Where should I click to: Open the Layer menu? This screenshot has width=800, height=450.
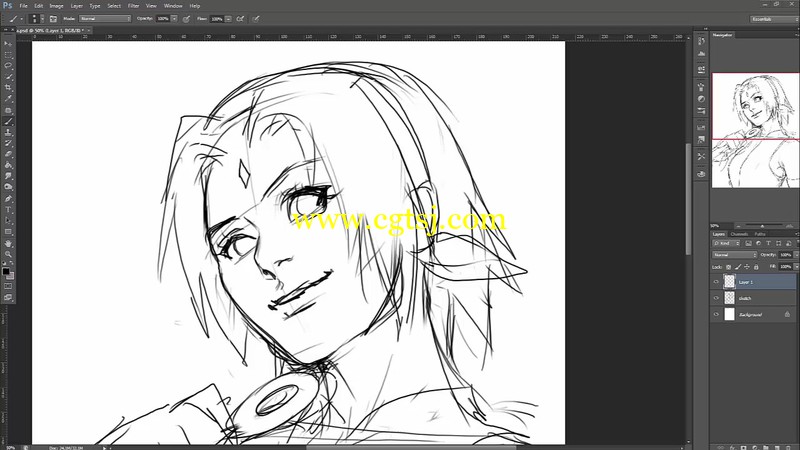click(x=77, y=6)
